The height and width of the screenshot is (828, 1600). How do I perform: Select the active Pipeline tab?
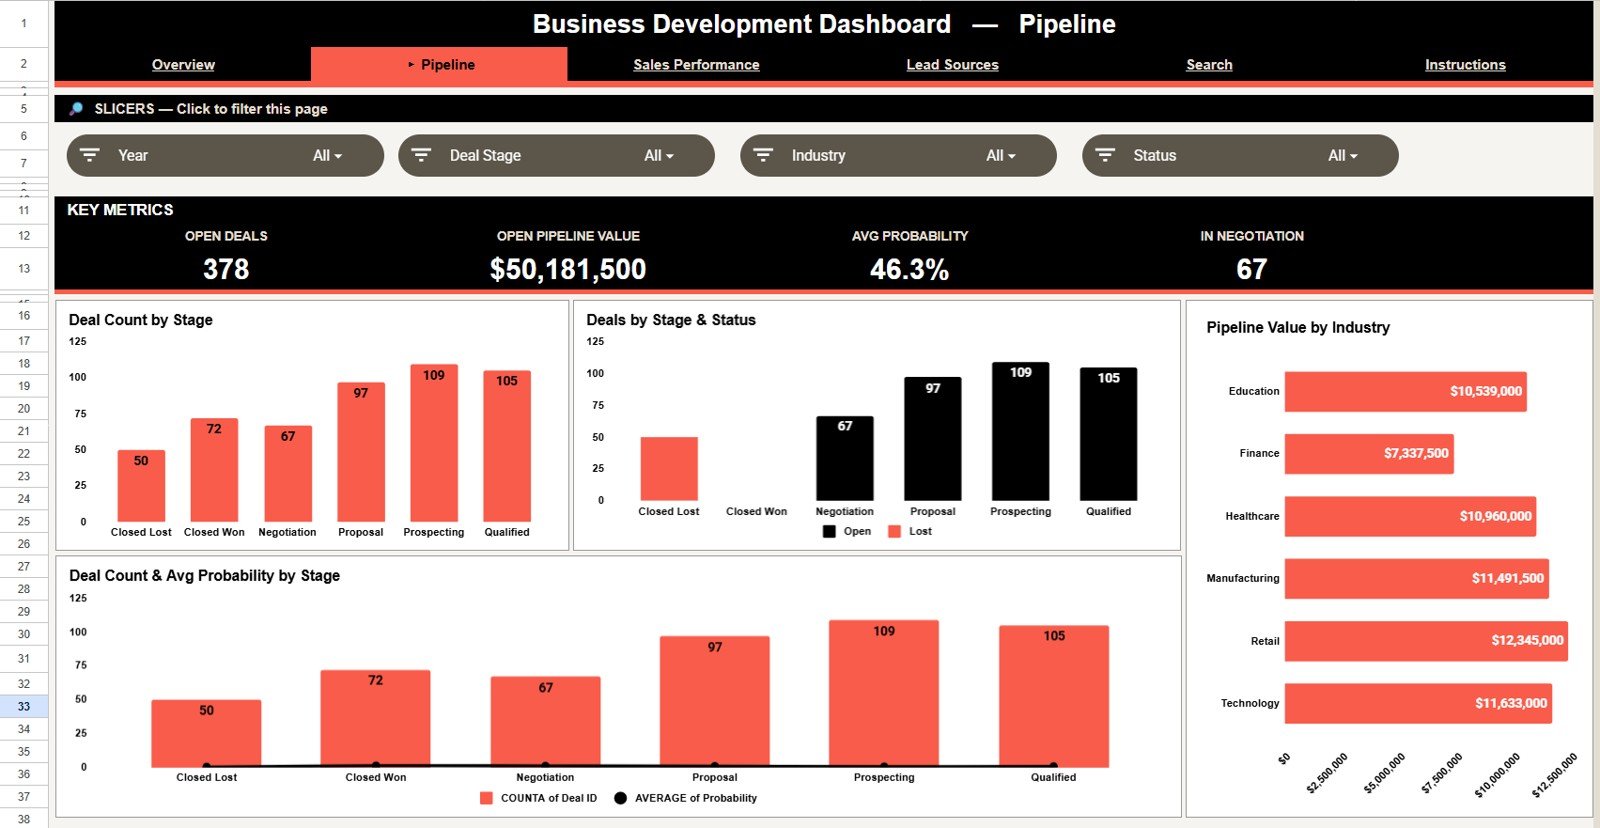(x=439, y=64)
